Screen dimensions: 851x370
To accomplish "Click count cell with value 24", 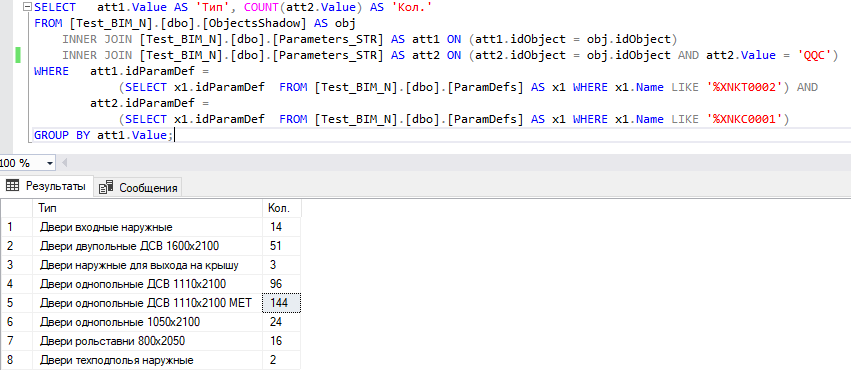I will pos(282,322).
